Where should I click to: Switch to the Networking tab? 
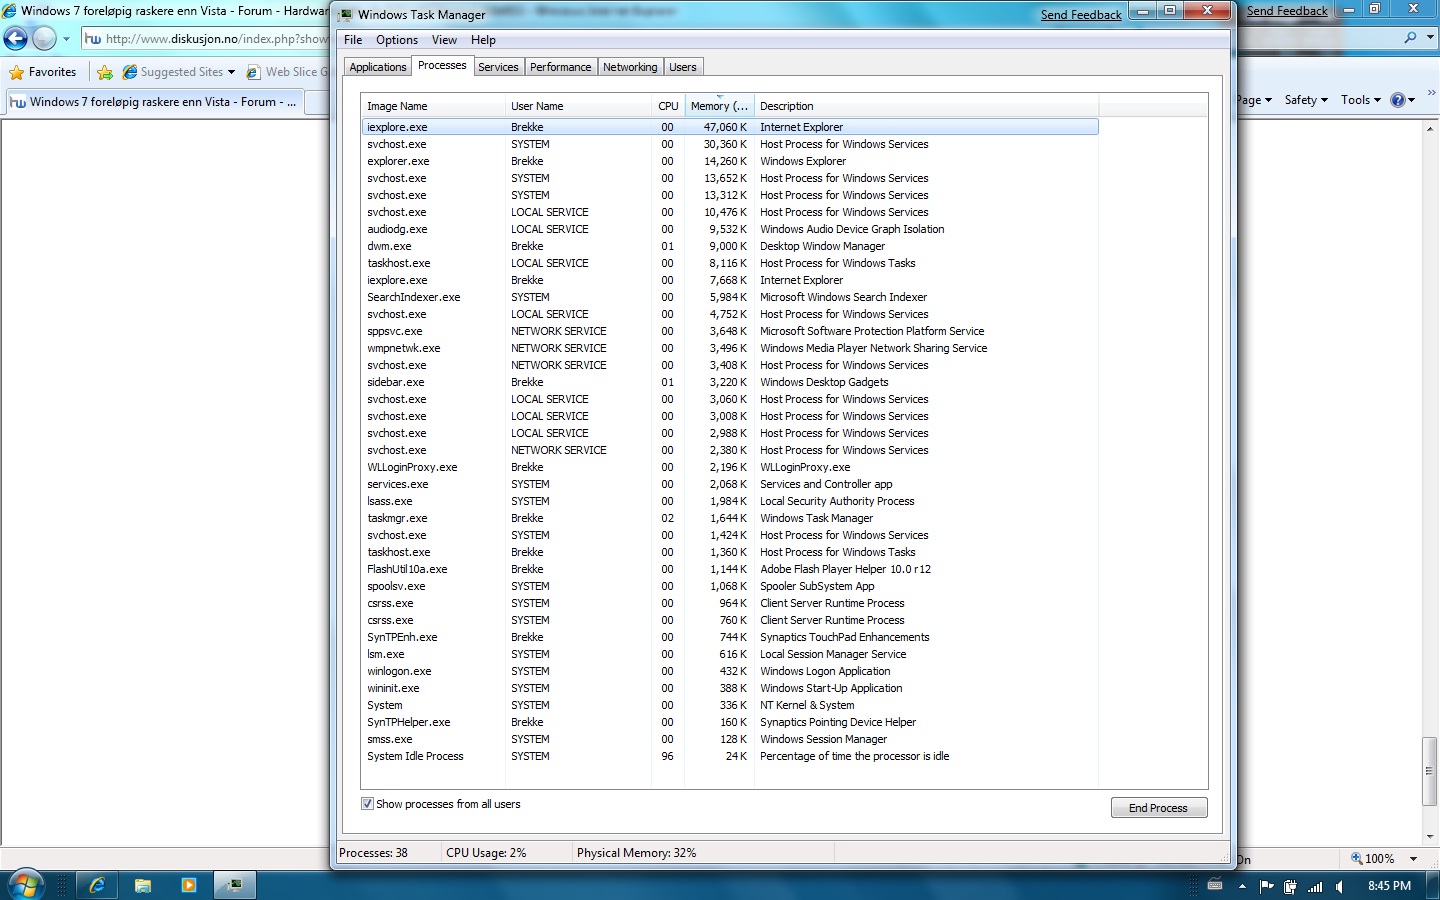pos(630,67)
